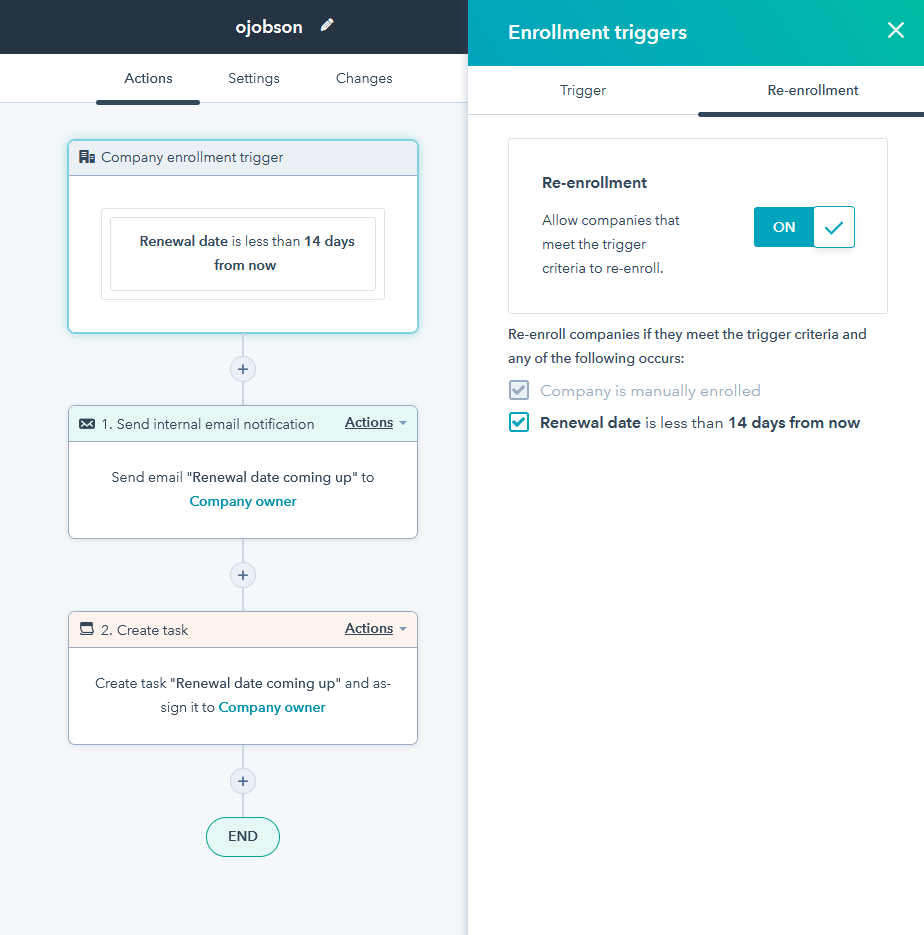This screenshot has height=935, width=924.
Task: Select the END node at the workflow bottom
Action: [242, 837]
